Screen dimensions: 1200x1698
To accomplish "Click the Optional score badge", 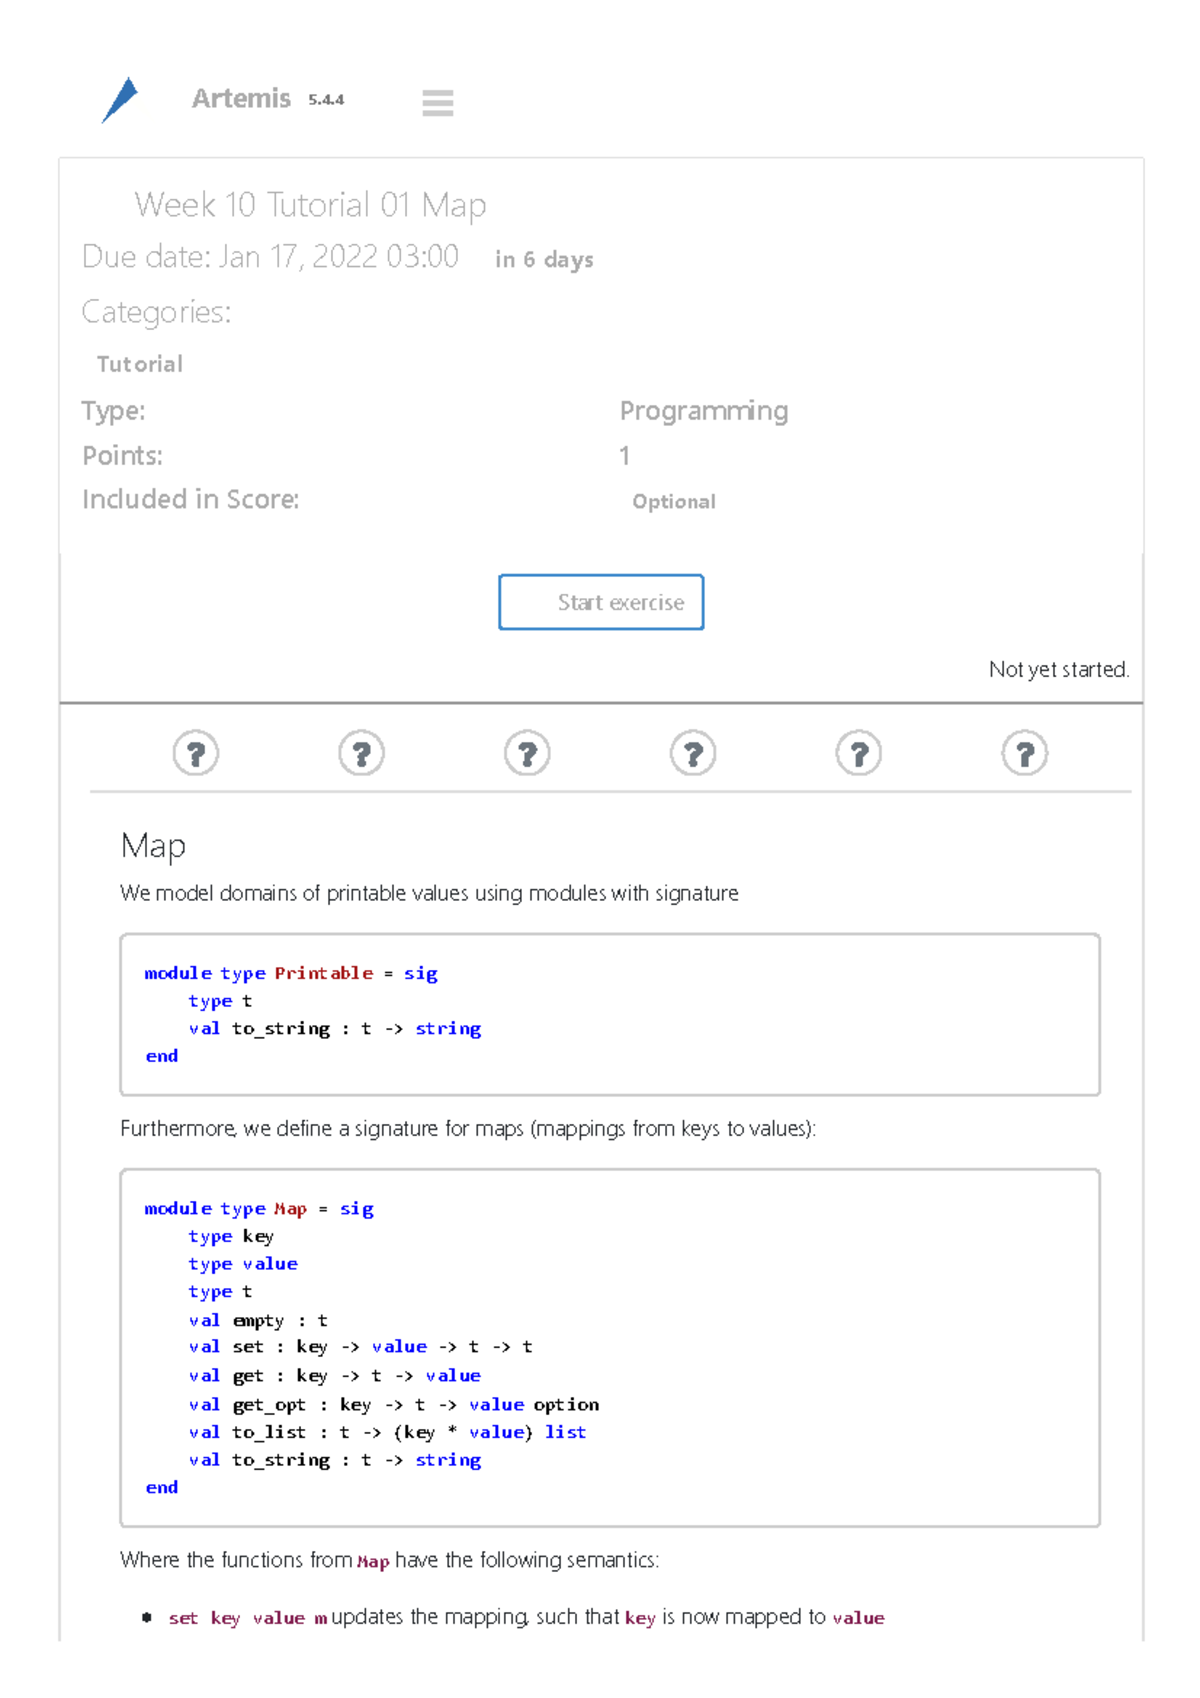I will (x=673, y=502).
